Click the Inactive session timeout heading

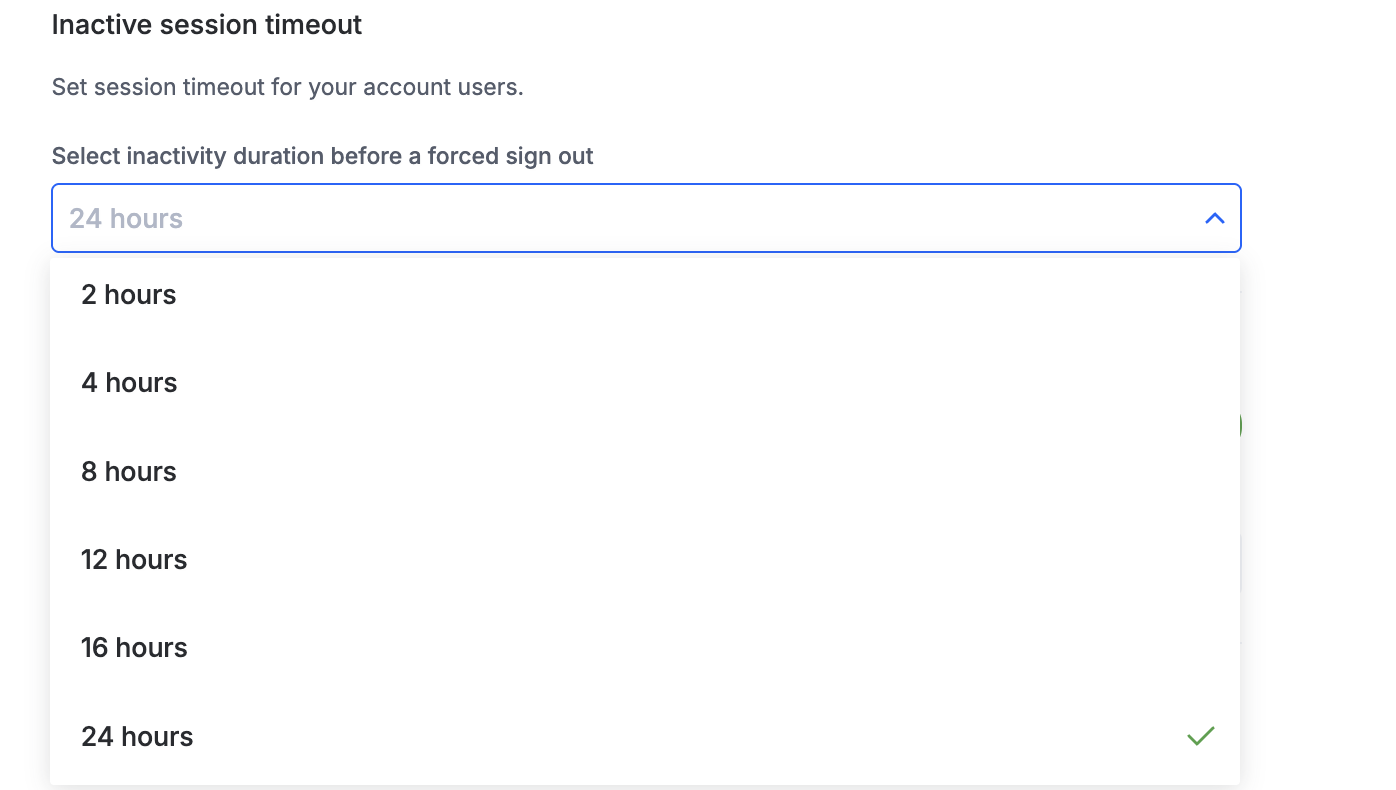tap(207, 25)
